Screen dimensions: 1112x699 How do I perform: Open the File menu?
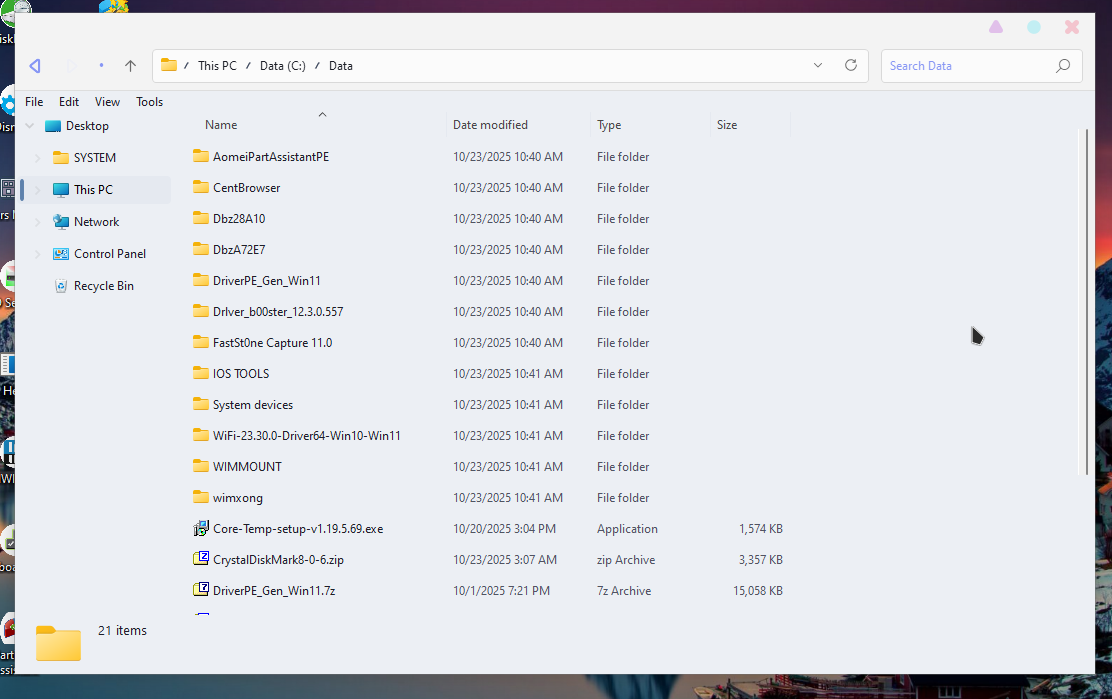pyautogui.click(x=34, y=102)
